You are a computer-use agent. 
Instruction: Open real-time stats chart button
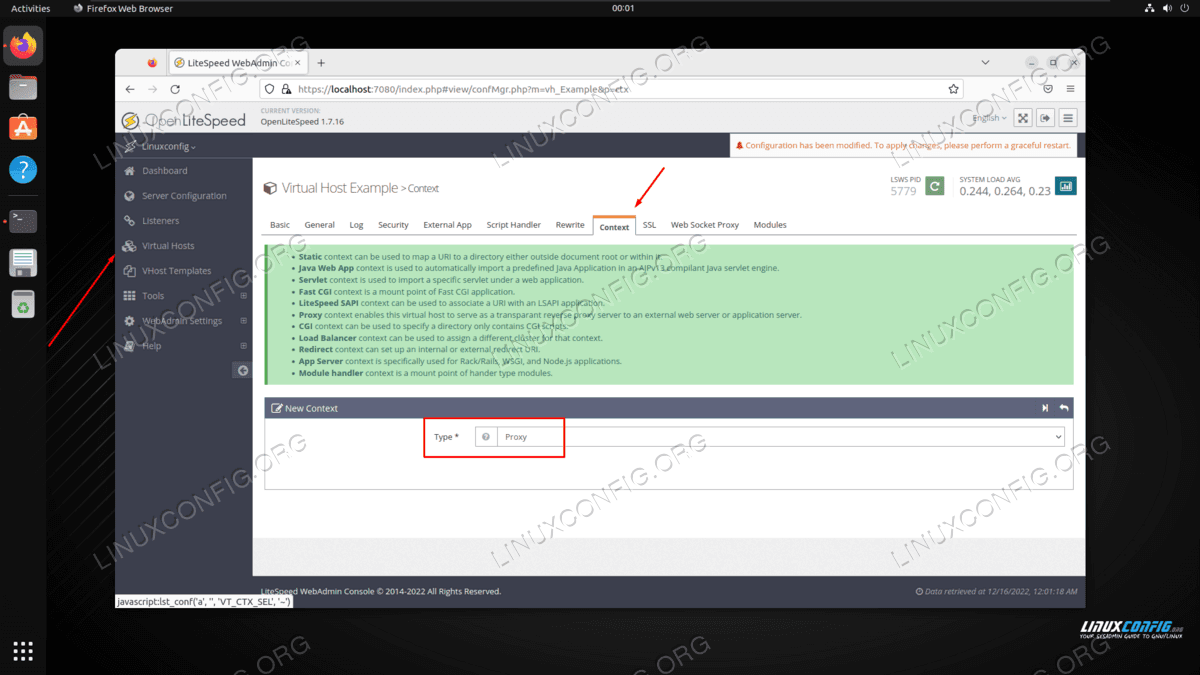(1066, 186)
